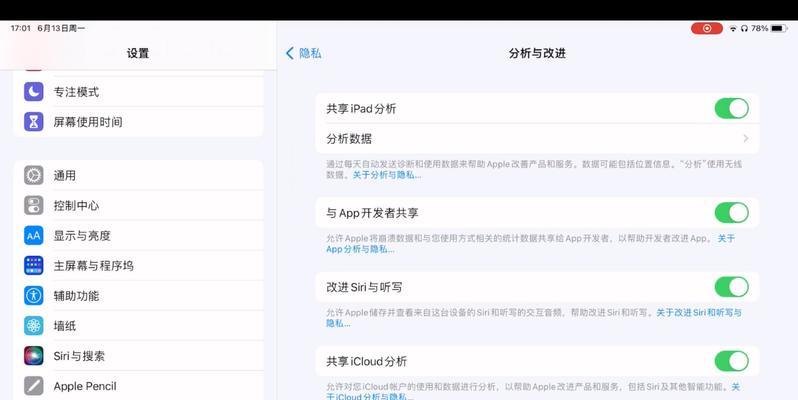
Task: Open 屏幕使用时间 settings
Action: pos(138,122)
